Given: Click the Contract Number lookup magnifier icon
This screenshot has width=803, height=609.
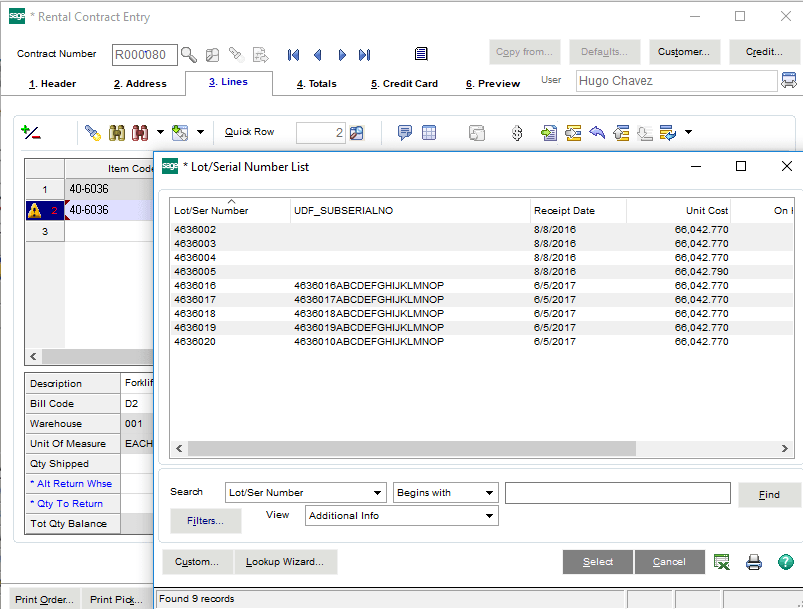Looking at the screenshot, I should (189, 54).
